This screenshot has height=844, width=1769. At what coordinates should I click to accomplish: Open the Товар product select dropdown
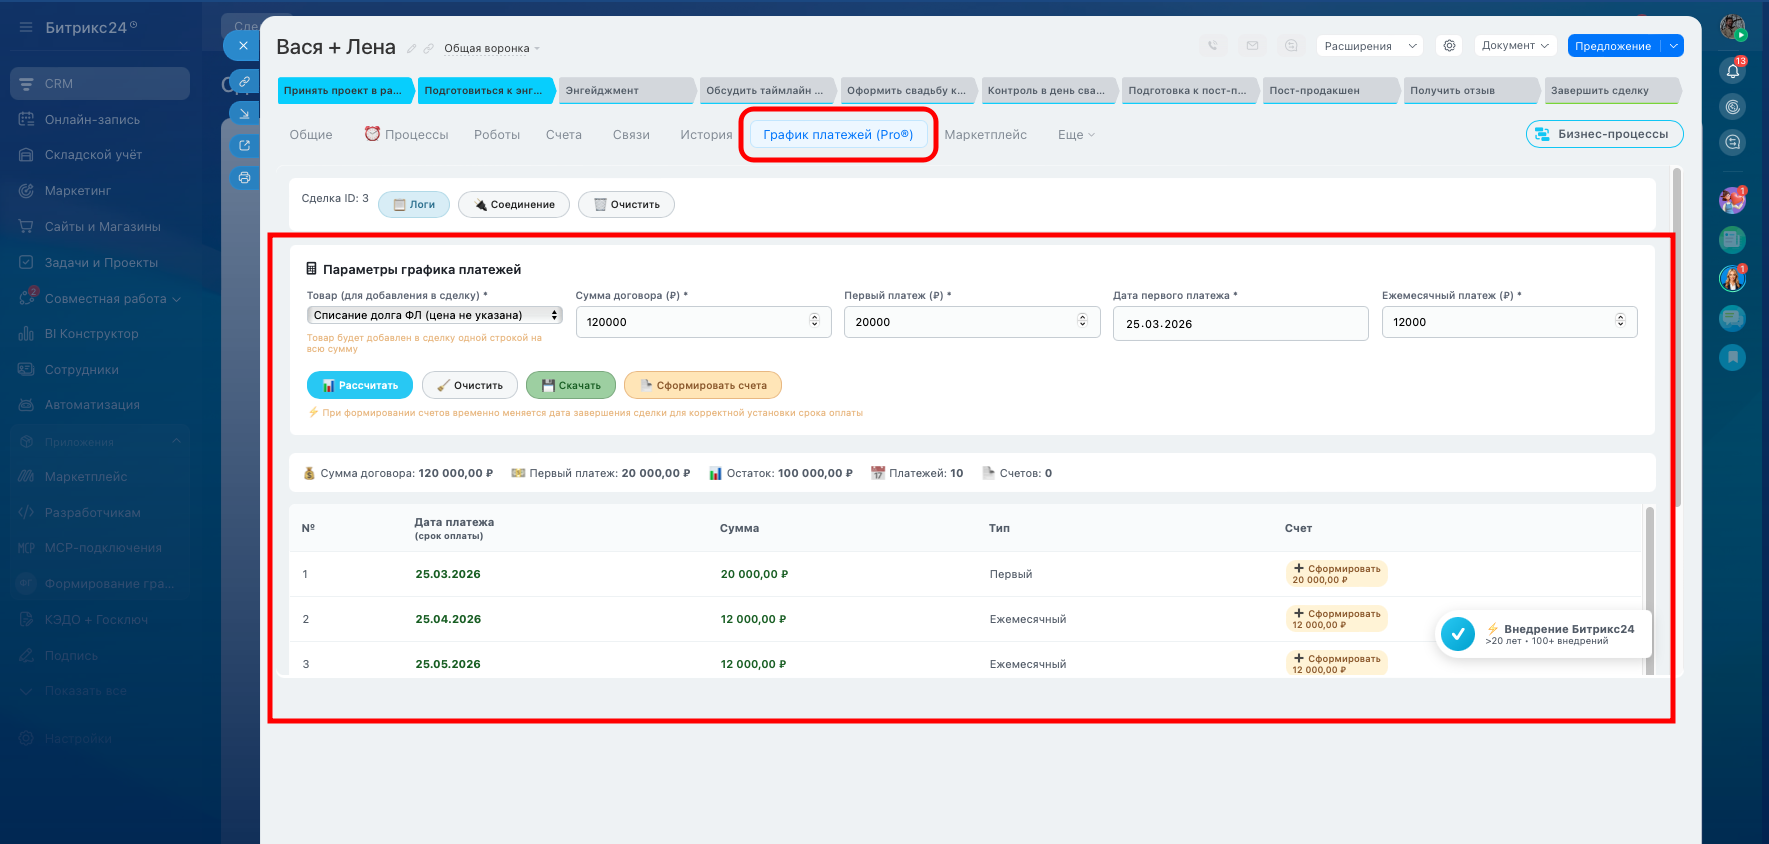(435, 315)
